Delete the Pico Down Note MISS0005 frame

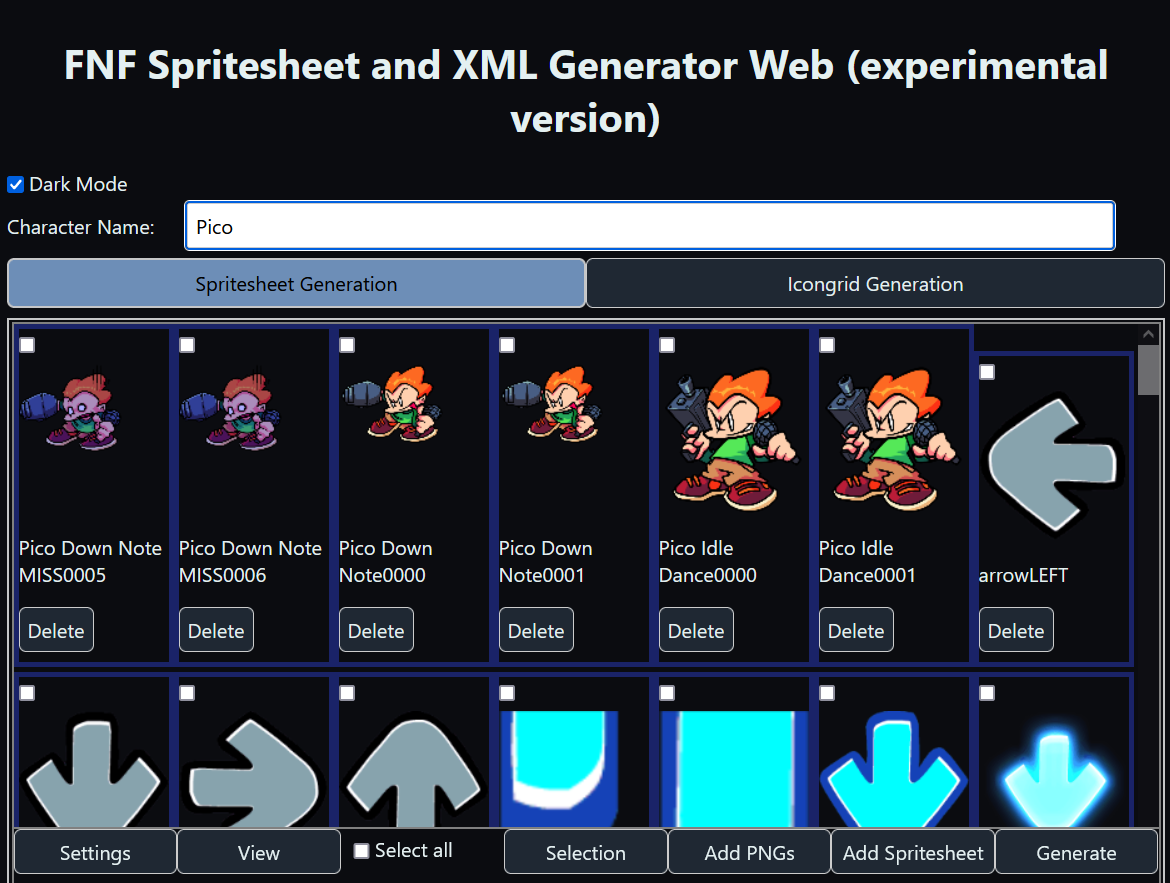[x=56, y=630]
